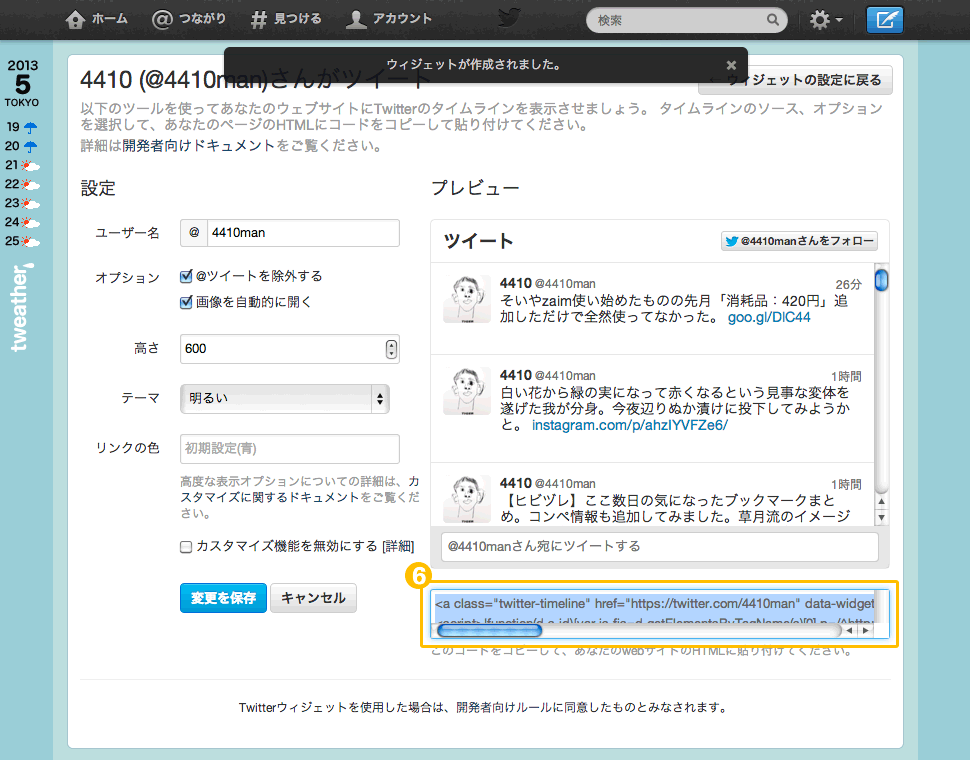Click the ツイート heading in the preview
Viewport: 970px width, 760px height.
(x=479, y=241)
